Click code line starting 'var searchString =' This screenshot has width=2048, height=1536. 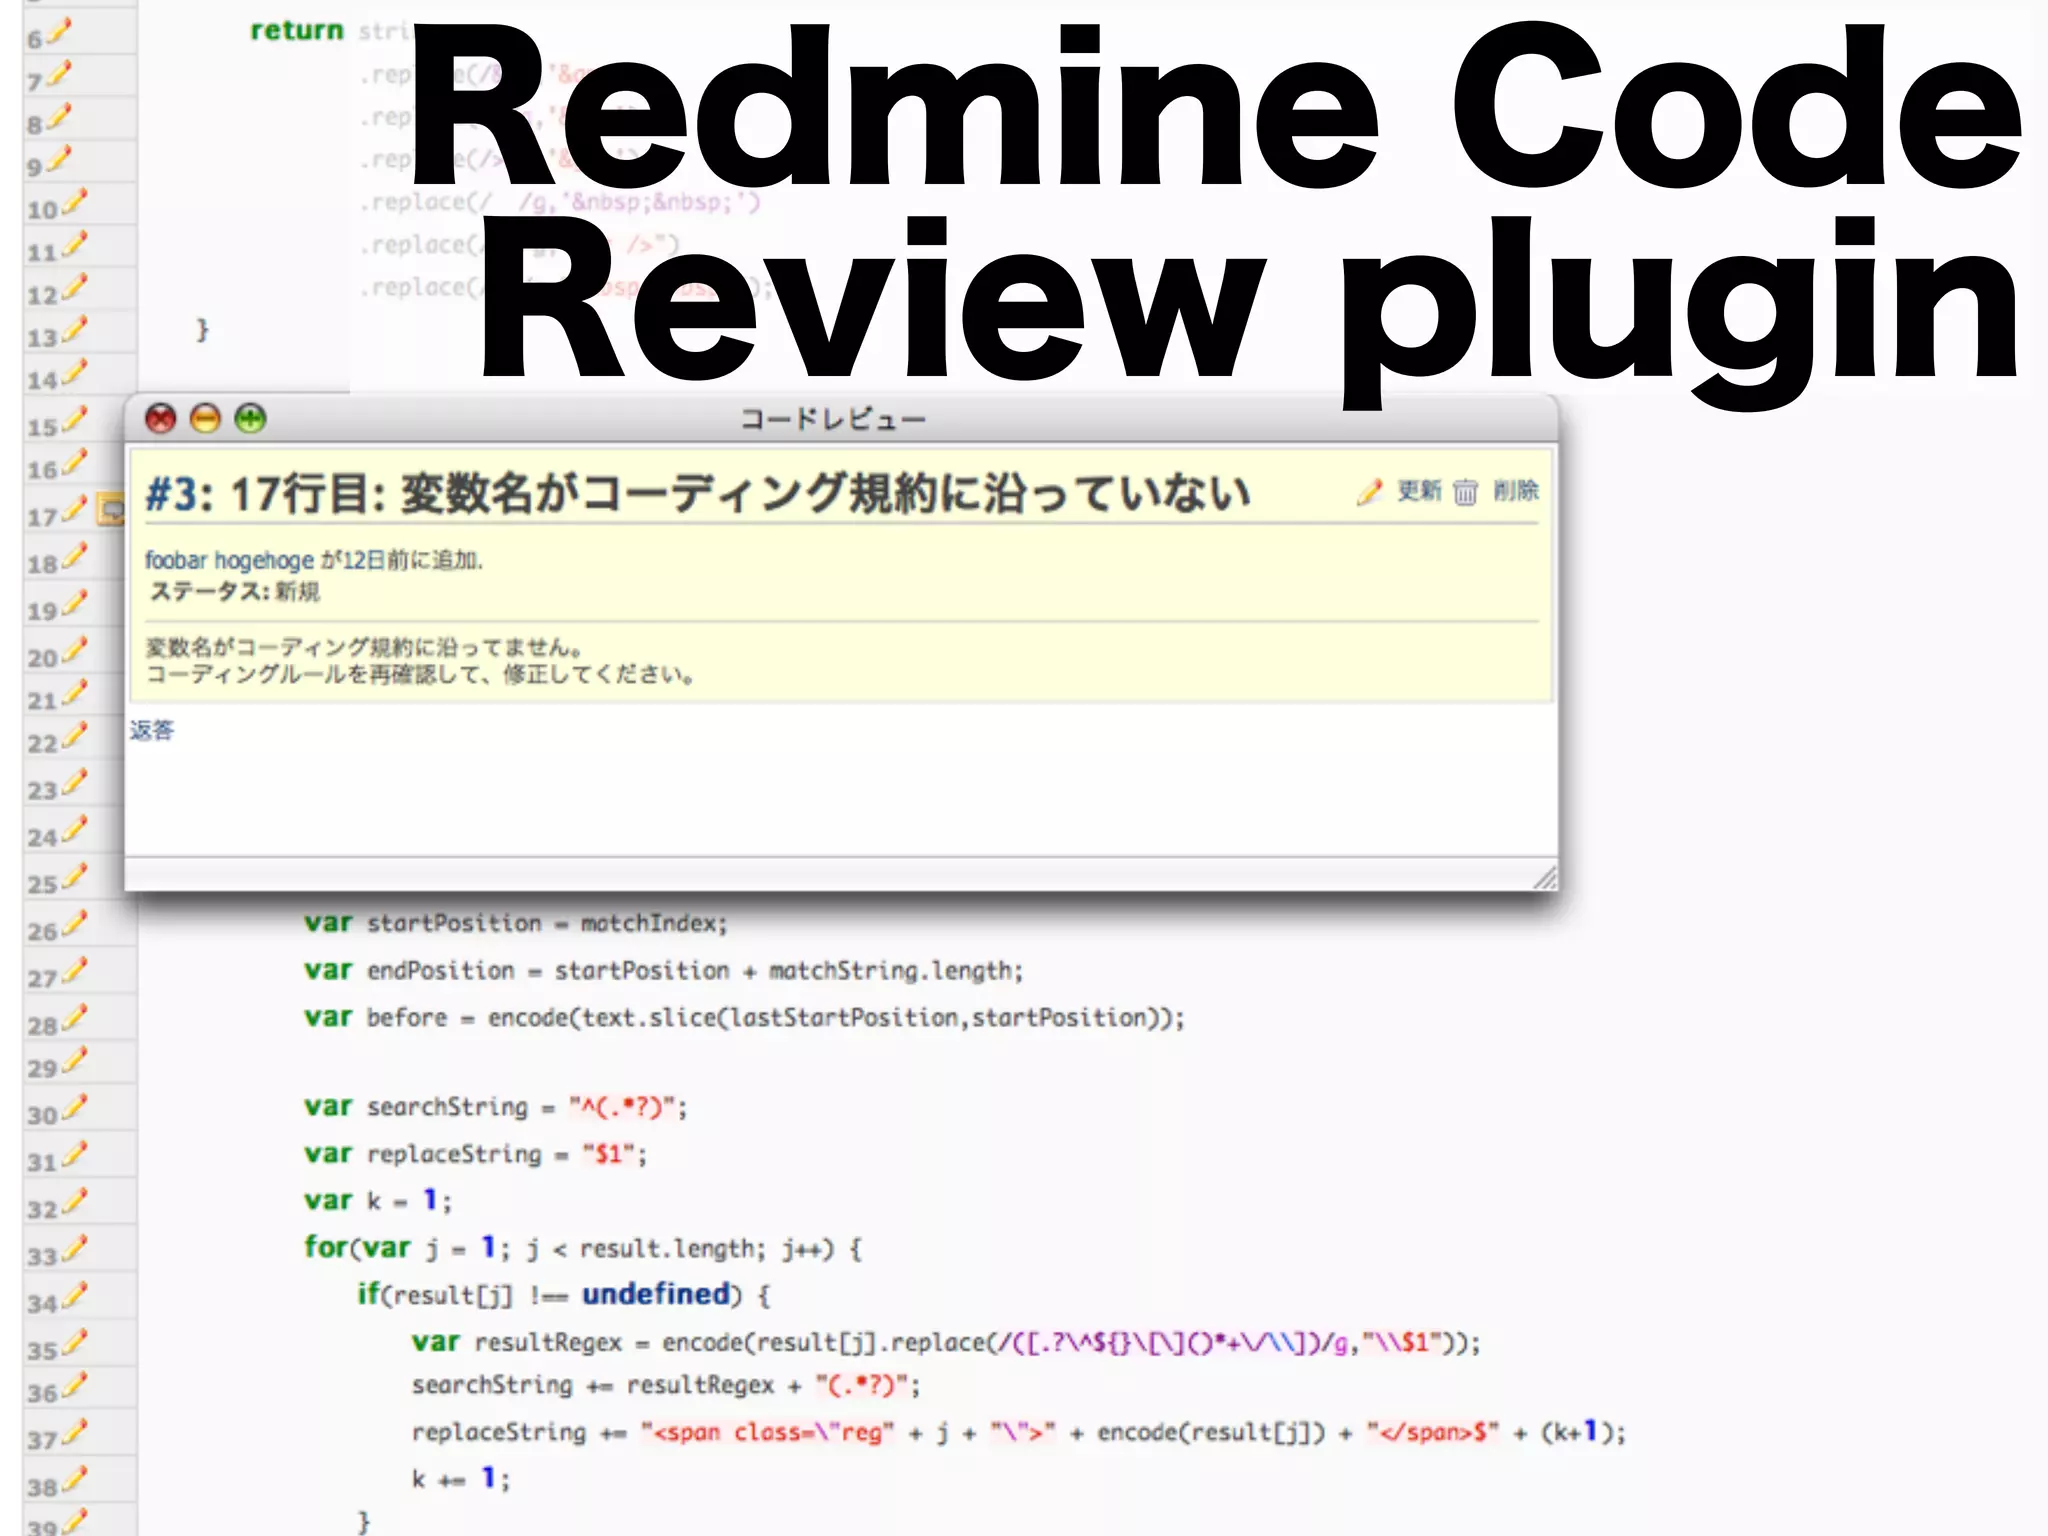[496, 1107]
